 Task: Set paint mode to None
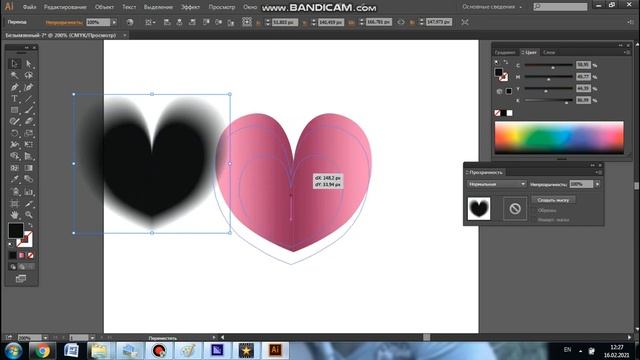pos(30,256)
